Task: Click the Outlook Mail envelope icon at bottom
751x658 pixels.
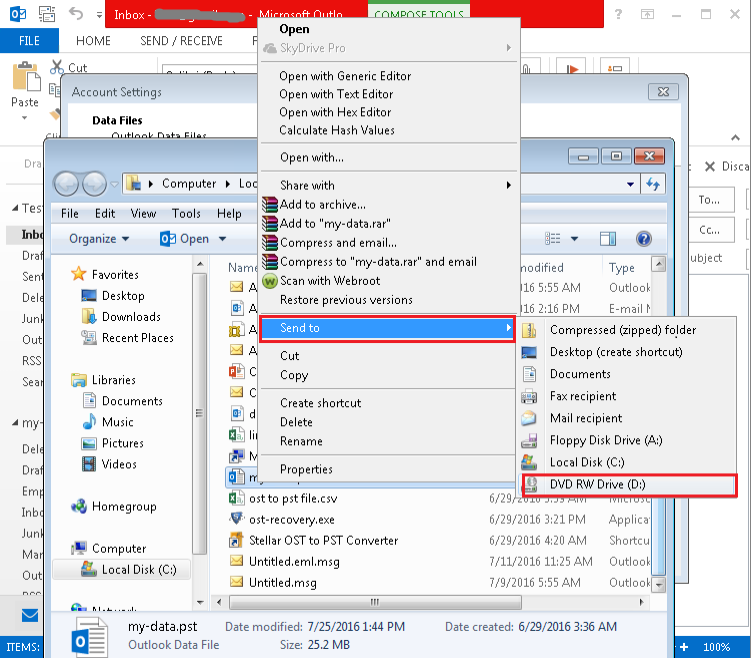Action: click(30, 614)
